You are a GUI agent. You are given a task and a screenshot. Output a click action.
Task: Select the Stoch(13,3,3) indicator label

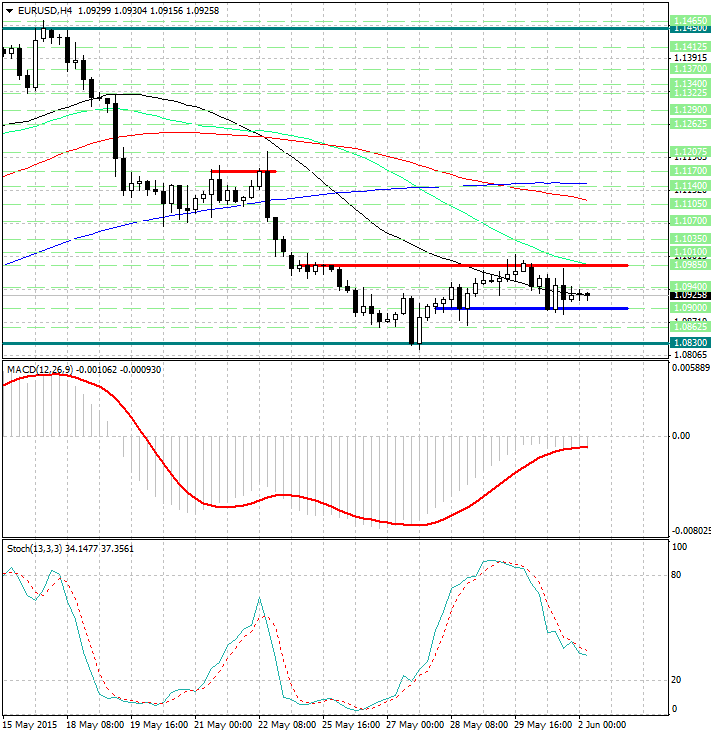tap(35, 548)
